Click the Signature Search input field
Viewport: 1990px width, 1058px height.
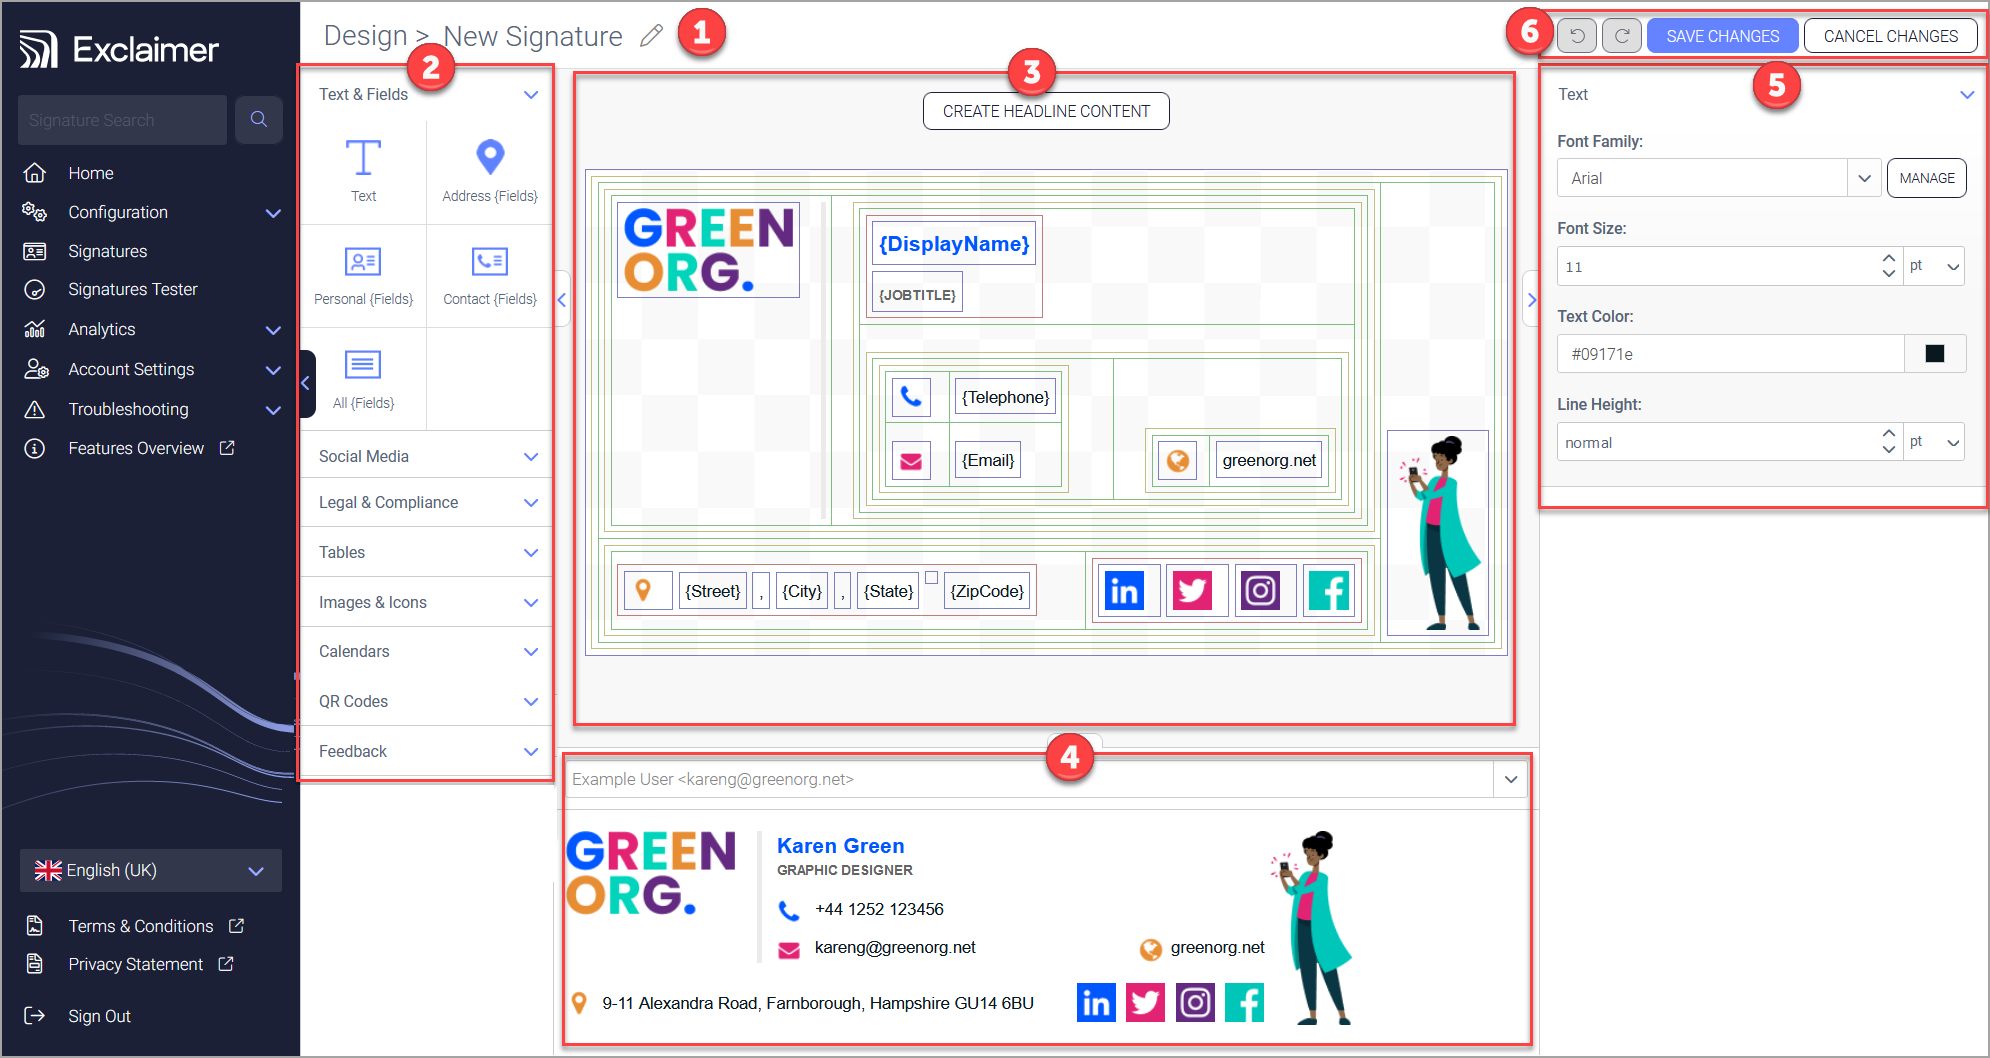[122, 120]
